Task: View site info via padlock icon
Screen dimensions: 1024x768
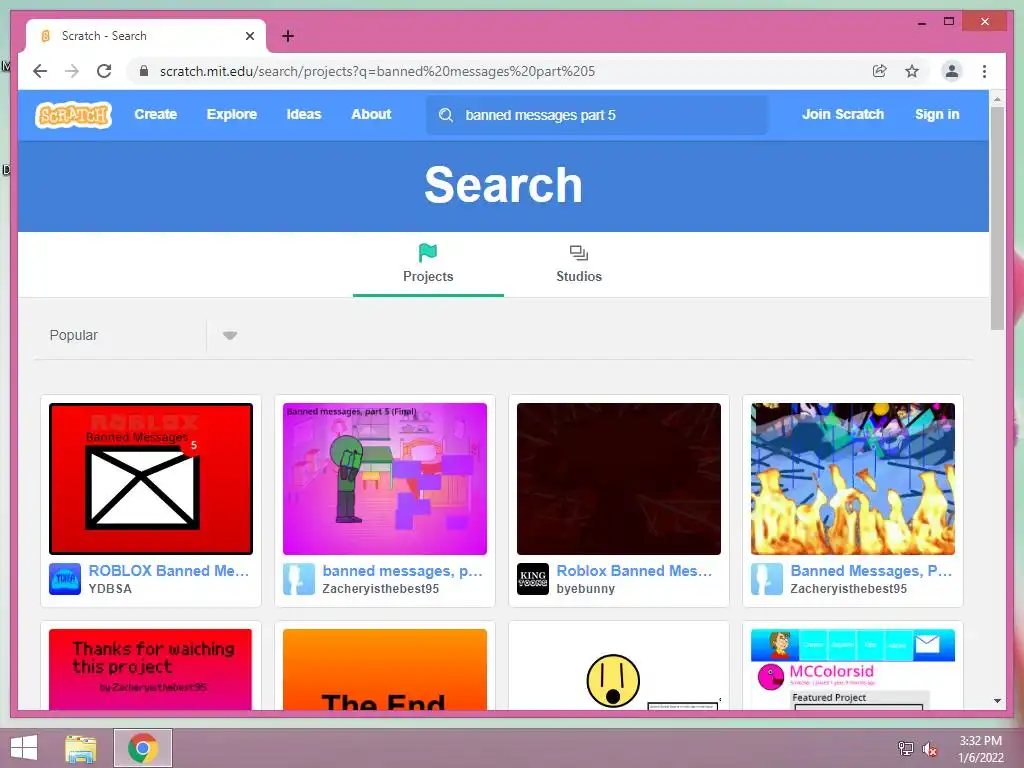Action: (144, 71)
